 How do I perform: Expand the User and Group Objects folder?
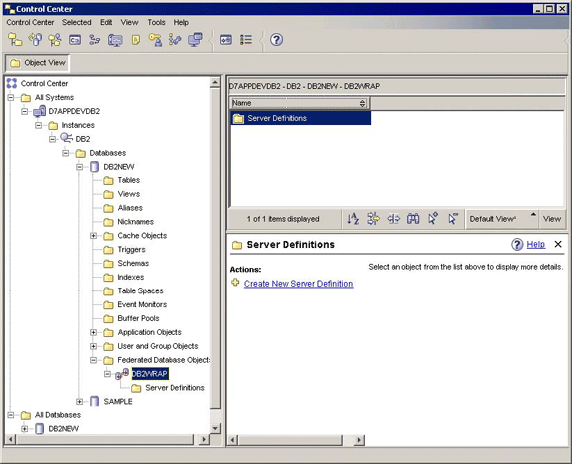click(93, 346)
